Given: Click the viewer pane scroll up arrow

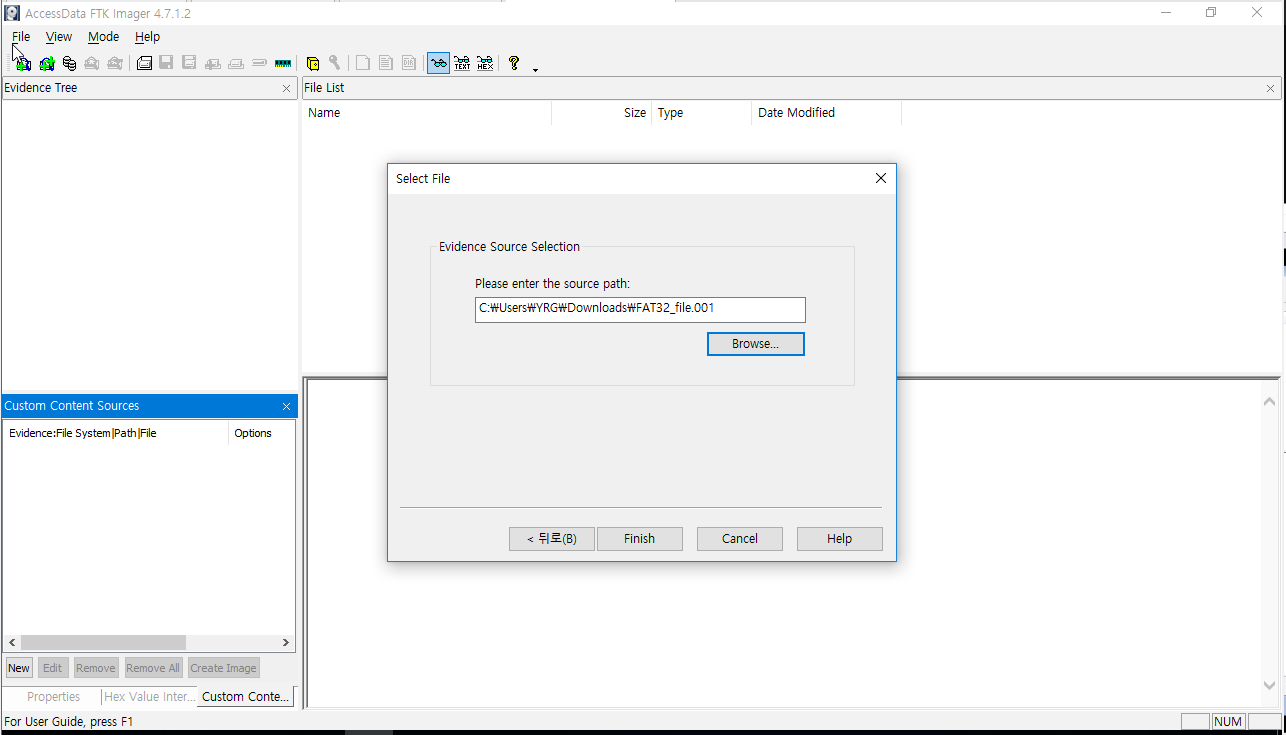Looking at the screenshot, I should tap(1270, 402).
